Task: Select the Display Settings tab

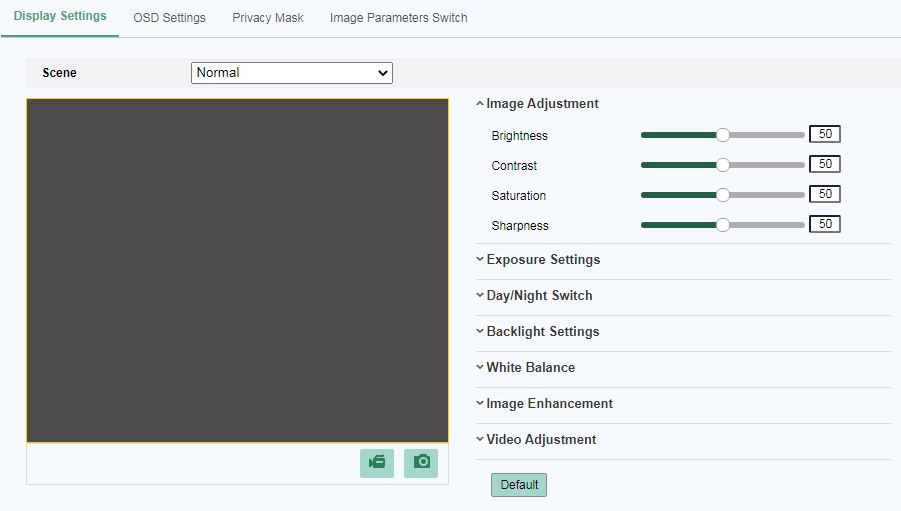Action: point(60,17)
